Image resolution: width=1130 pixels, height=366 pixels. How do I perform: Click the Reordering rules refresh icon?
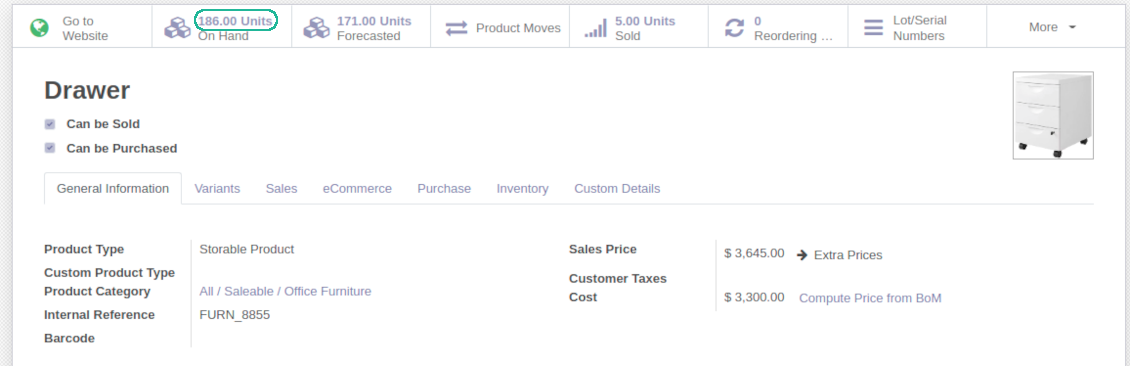click(x=734, y=28)
